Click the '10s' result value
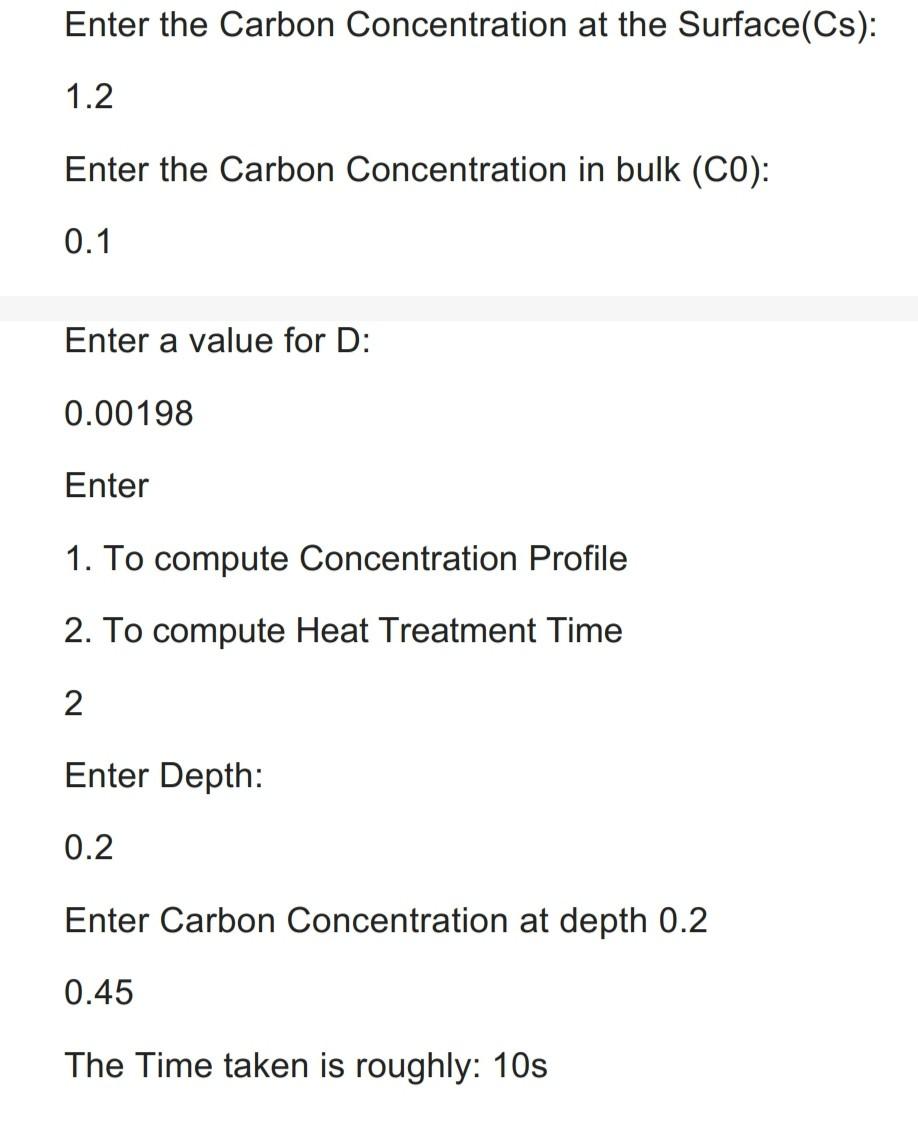 click(520, 1066)
